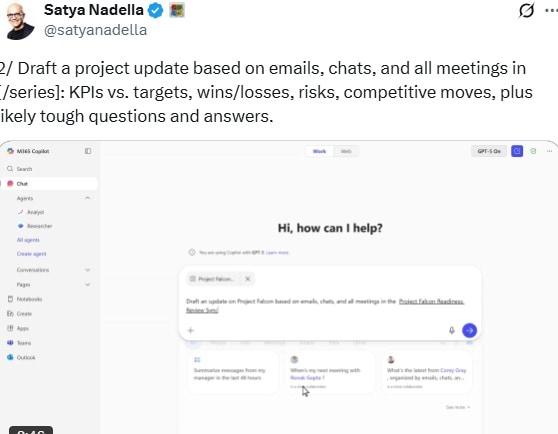The height and width of the screenshot is (434, 558).
Task: Click the Grok icon beside the tweet menu
Action: 526,10
